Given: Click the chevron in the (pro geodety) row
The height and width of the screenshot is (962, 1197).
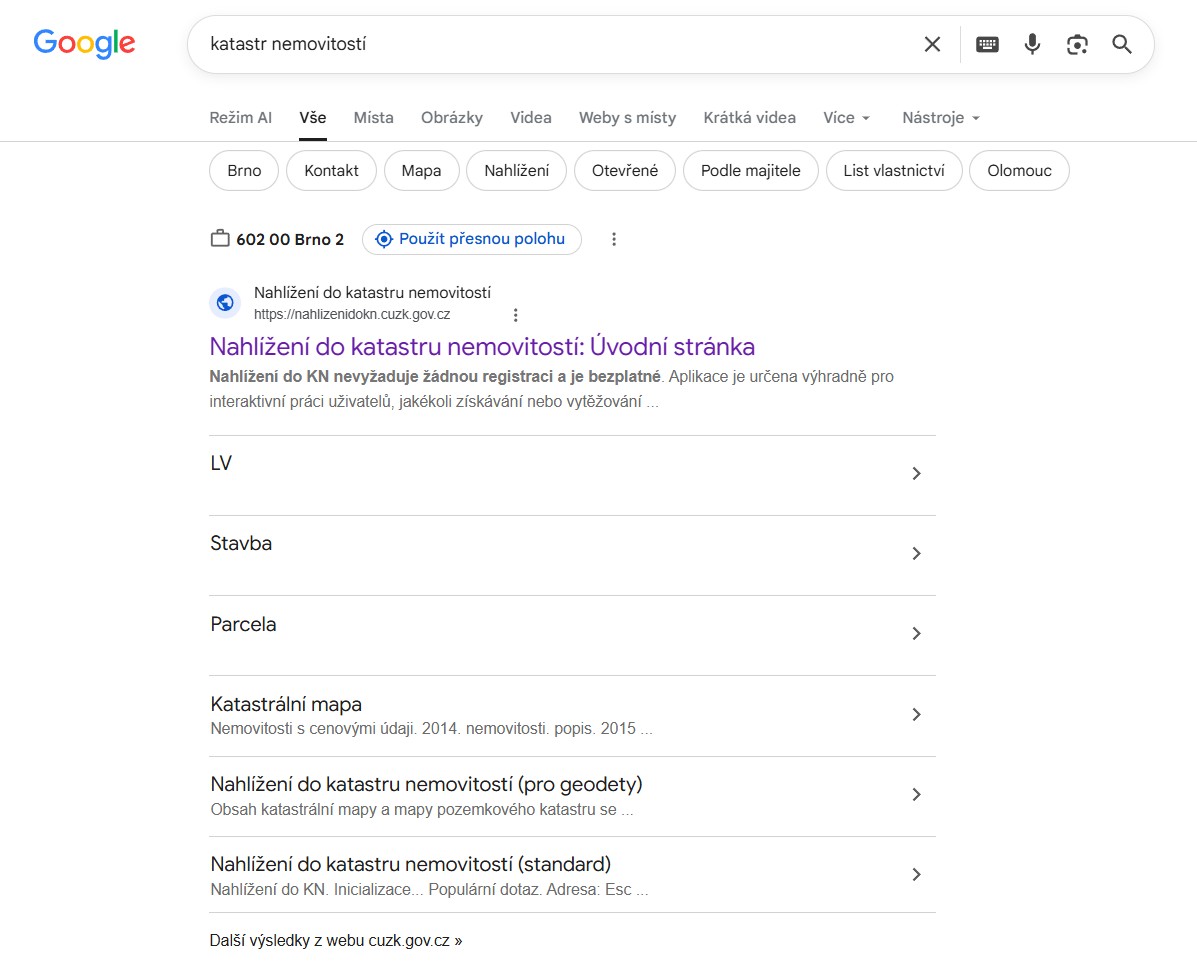Looking at the screenshot, I should coord(917,795).
